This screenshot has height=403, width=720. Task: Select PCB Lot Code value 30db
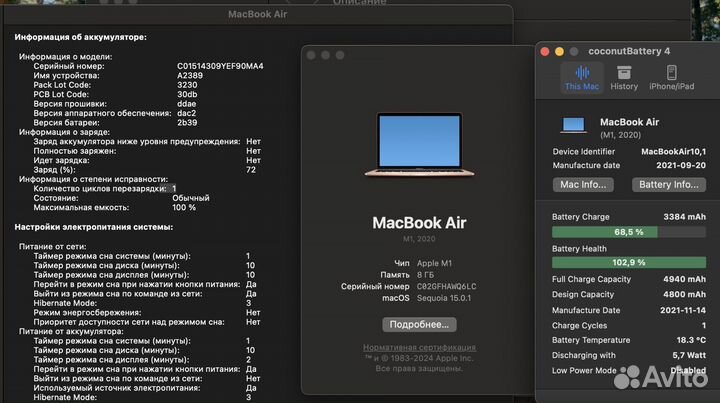(x=187, y=95)
